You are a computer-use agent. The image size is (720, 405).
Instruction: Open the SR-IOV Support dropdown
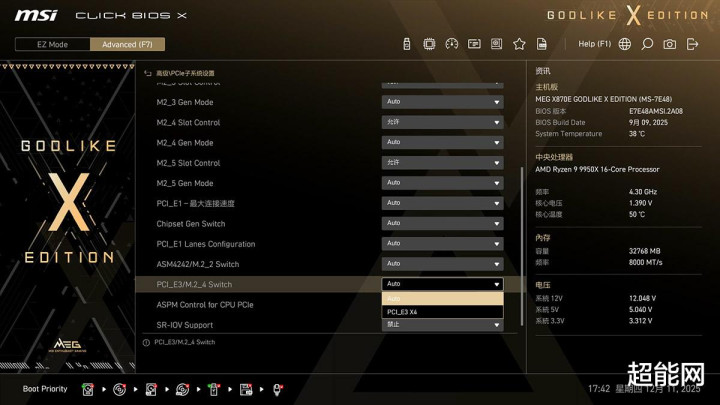[x=442, y=325]
